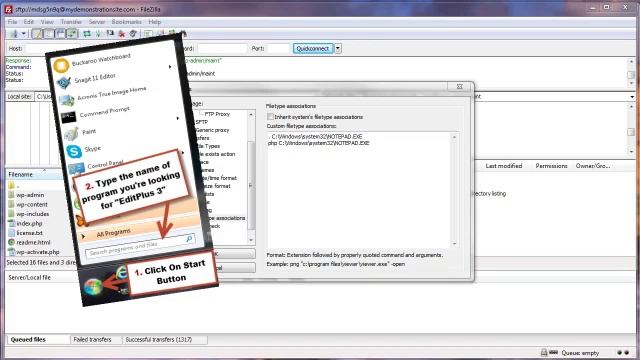
Task: Enable Inherit system's filetype associations checkbox
Action: [x=270, y=117]
